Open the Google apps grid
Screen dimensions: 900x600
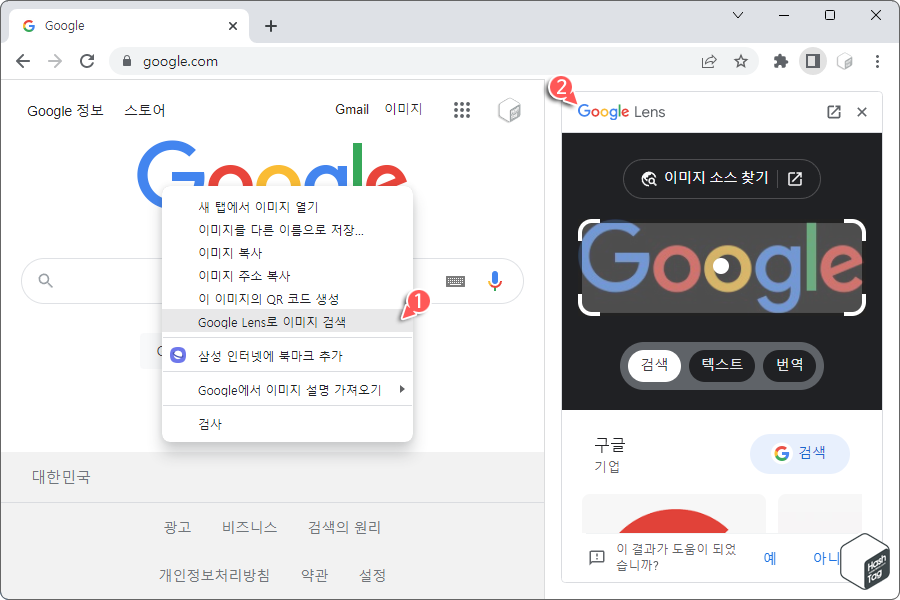(x=461, y=110)
